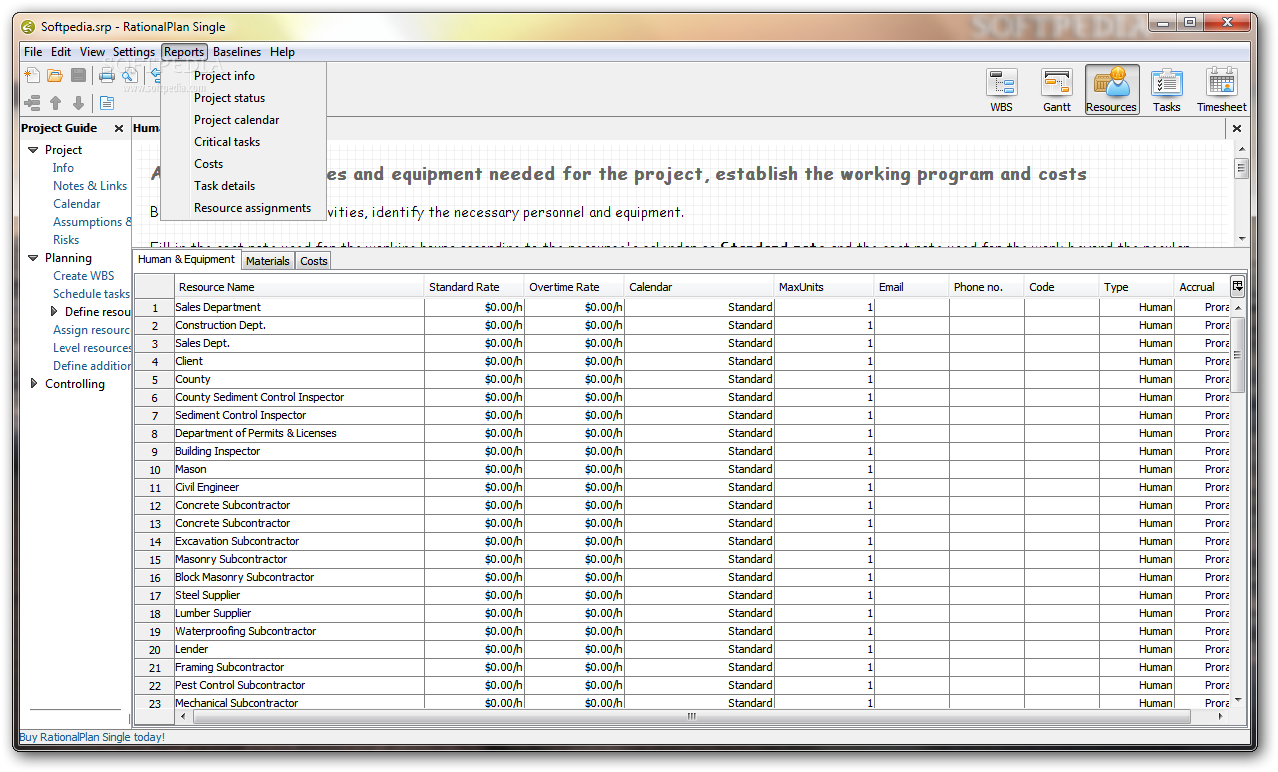Select Building Inspector resource cell
The width and height of the screenshot is (1278, 772).
click(x=299, y=451)
